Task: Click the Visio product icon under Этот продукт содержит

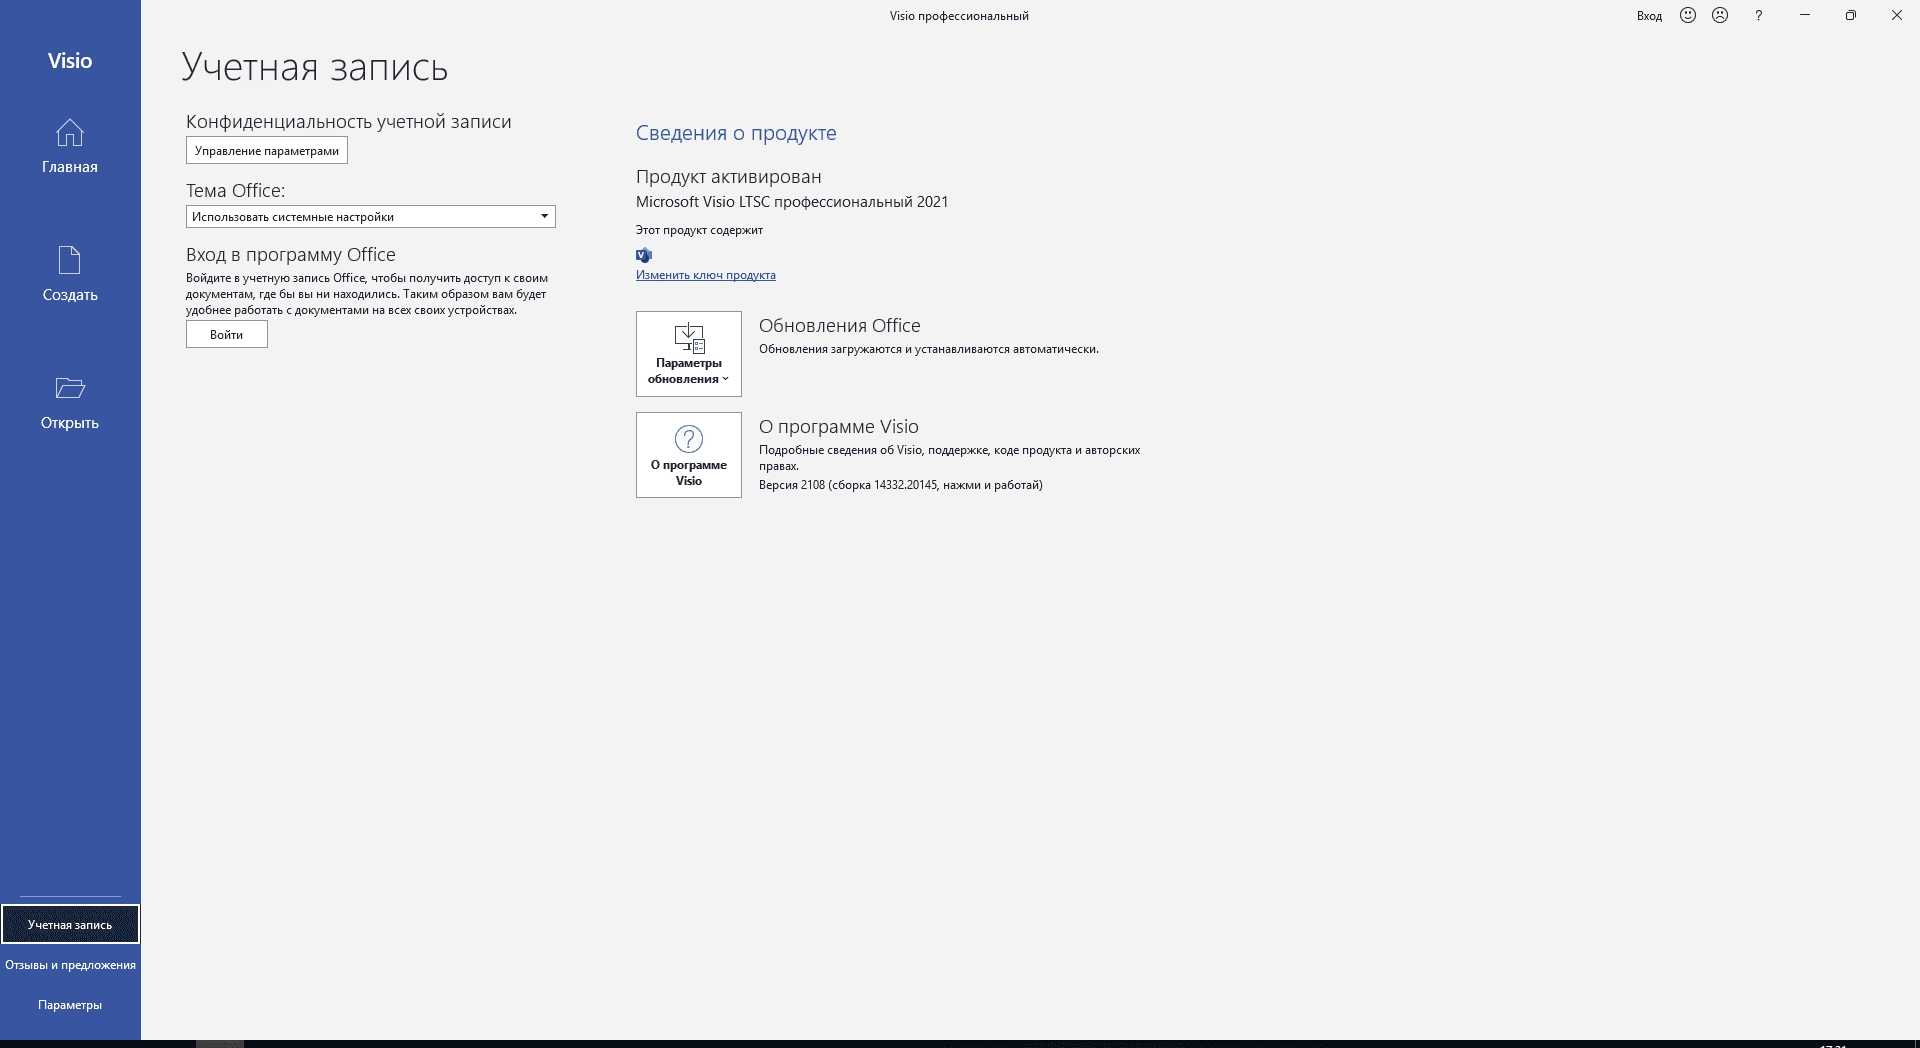Action: point(644,255)
